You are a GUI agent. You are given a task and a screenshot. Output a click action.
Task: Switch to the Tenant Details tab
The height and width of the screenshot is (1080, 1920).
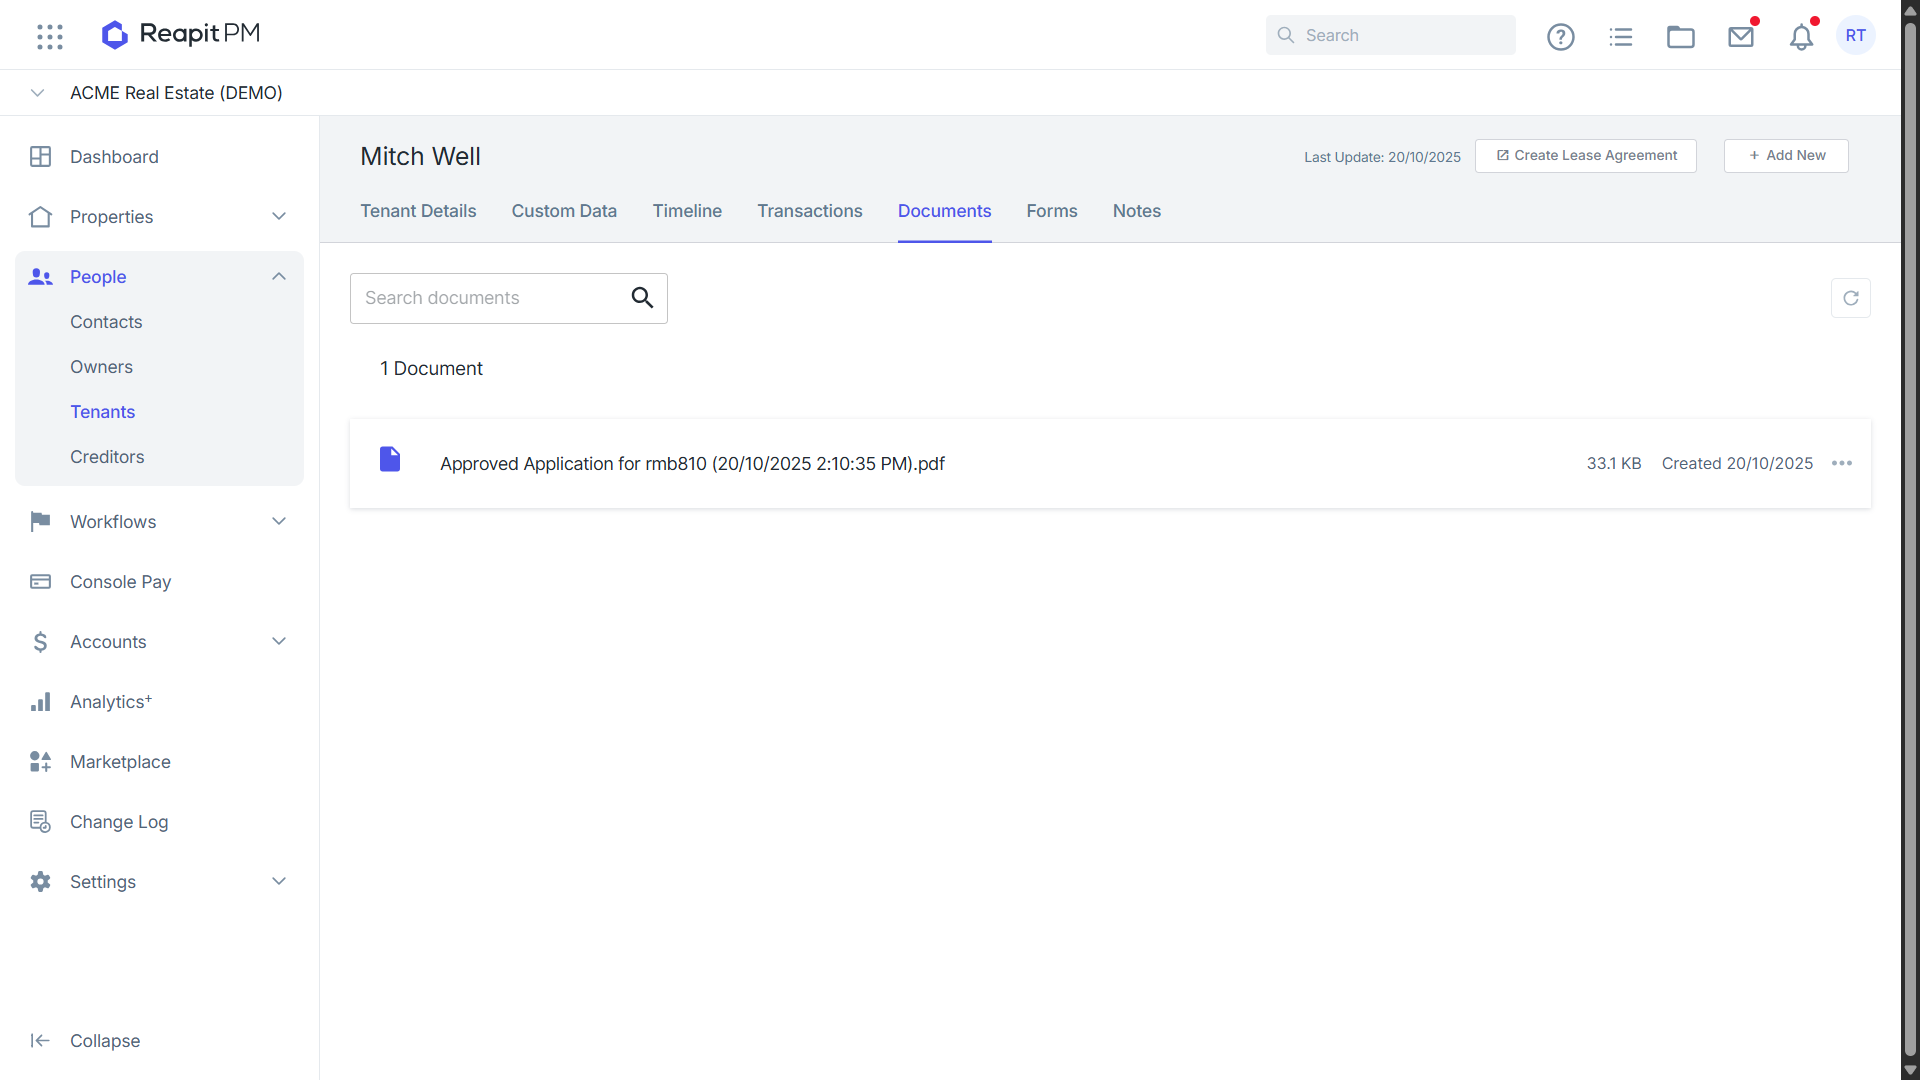click(x=418, y=211)
